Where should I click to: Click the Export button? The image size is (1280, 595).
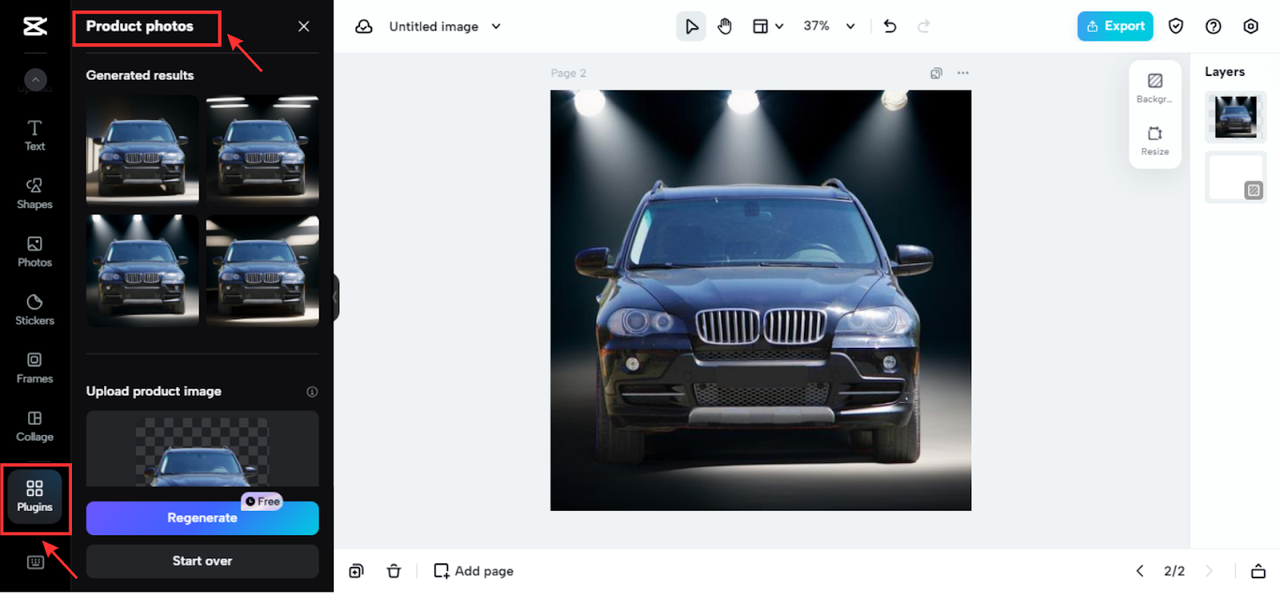tap(1115, 26)
